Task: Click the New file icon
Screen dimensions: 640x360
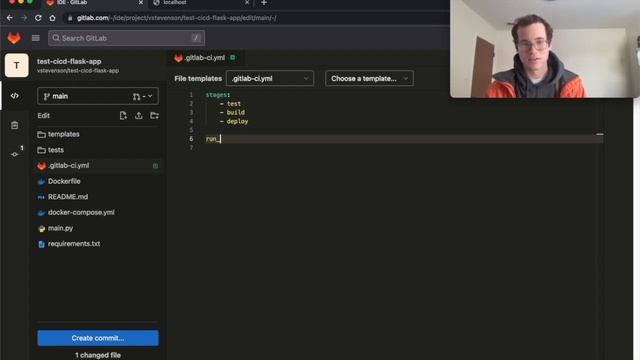Action: coord(123,116)
